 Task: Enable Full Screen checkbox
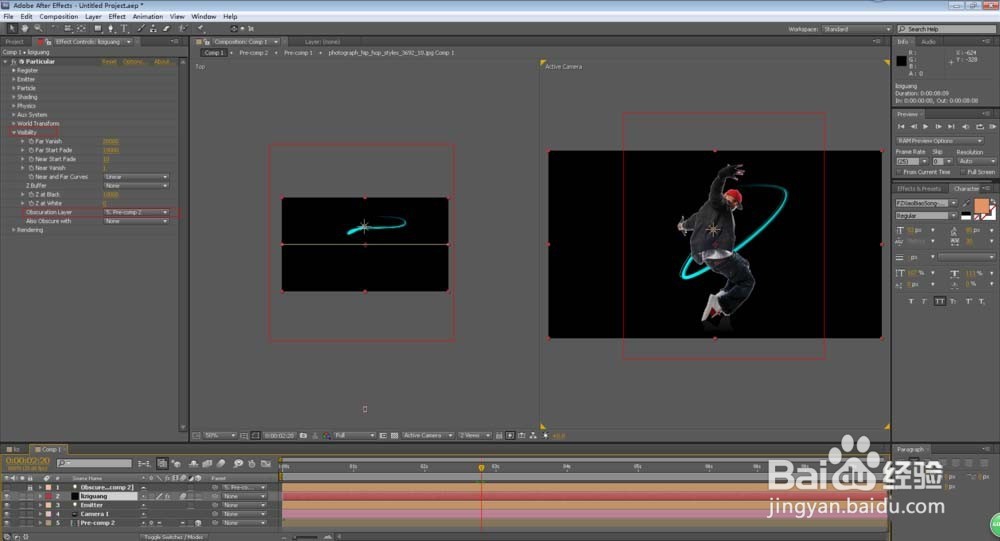tap(963, 172)
